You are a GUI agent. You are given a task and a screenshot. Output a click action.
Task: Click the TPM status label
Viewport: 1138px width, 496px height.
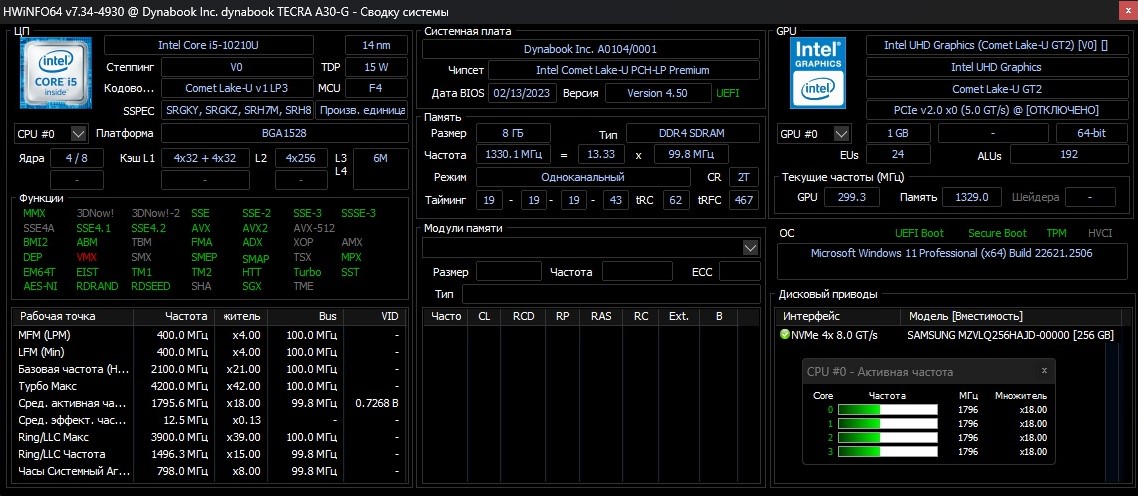coord(1056,233)
